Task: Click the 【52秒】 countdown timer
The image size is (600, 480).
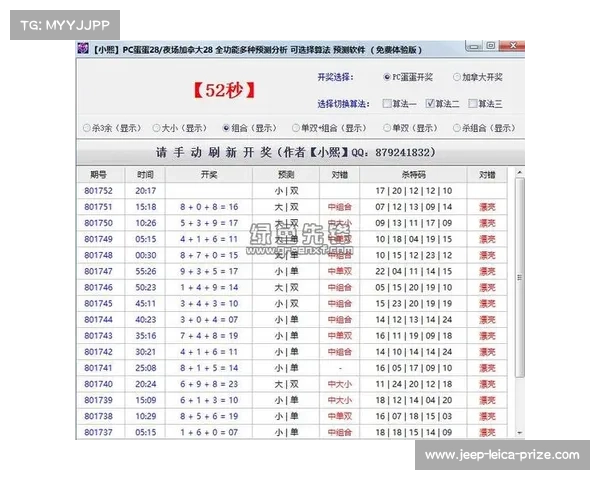Action: (x=224, y=90)
